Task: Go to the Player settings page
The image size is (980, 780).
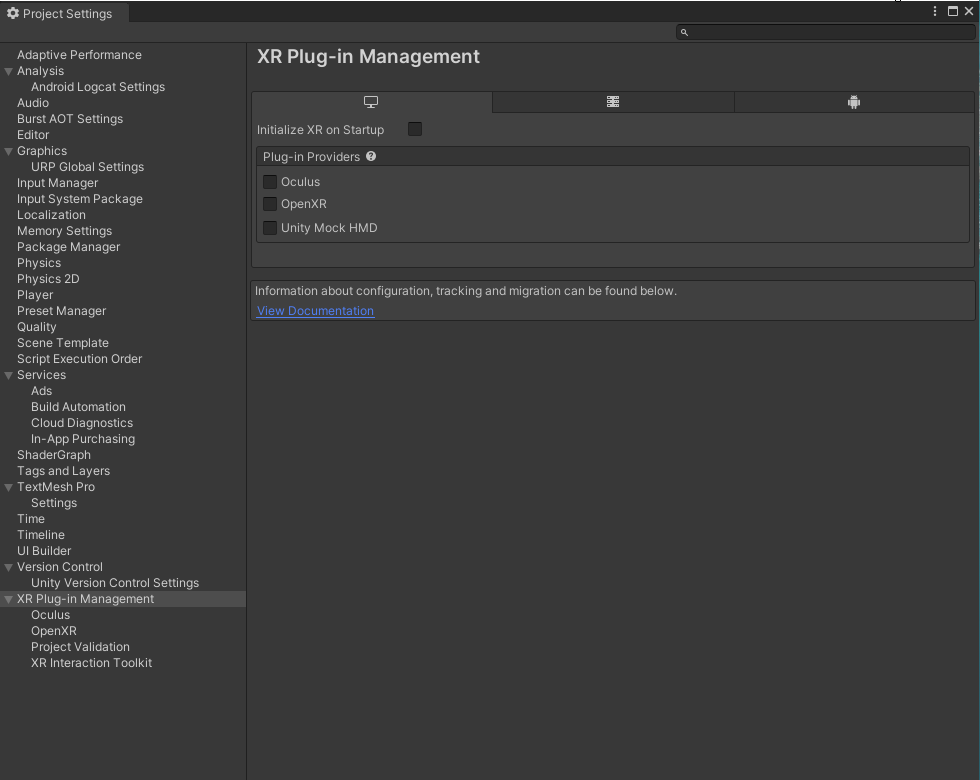Action: click(35, 295)
